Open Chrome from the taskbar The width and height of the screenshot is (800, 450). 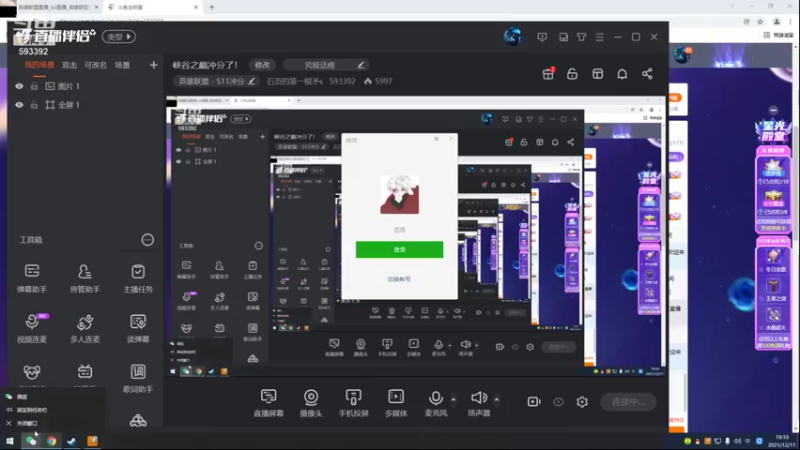(x=52, y=441)
